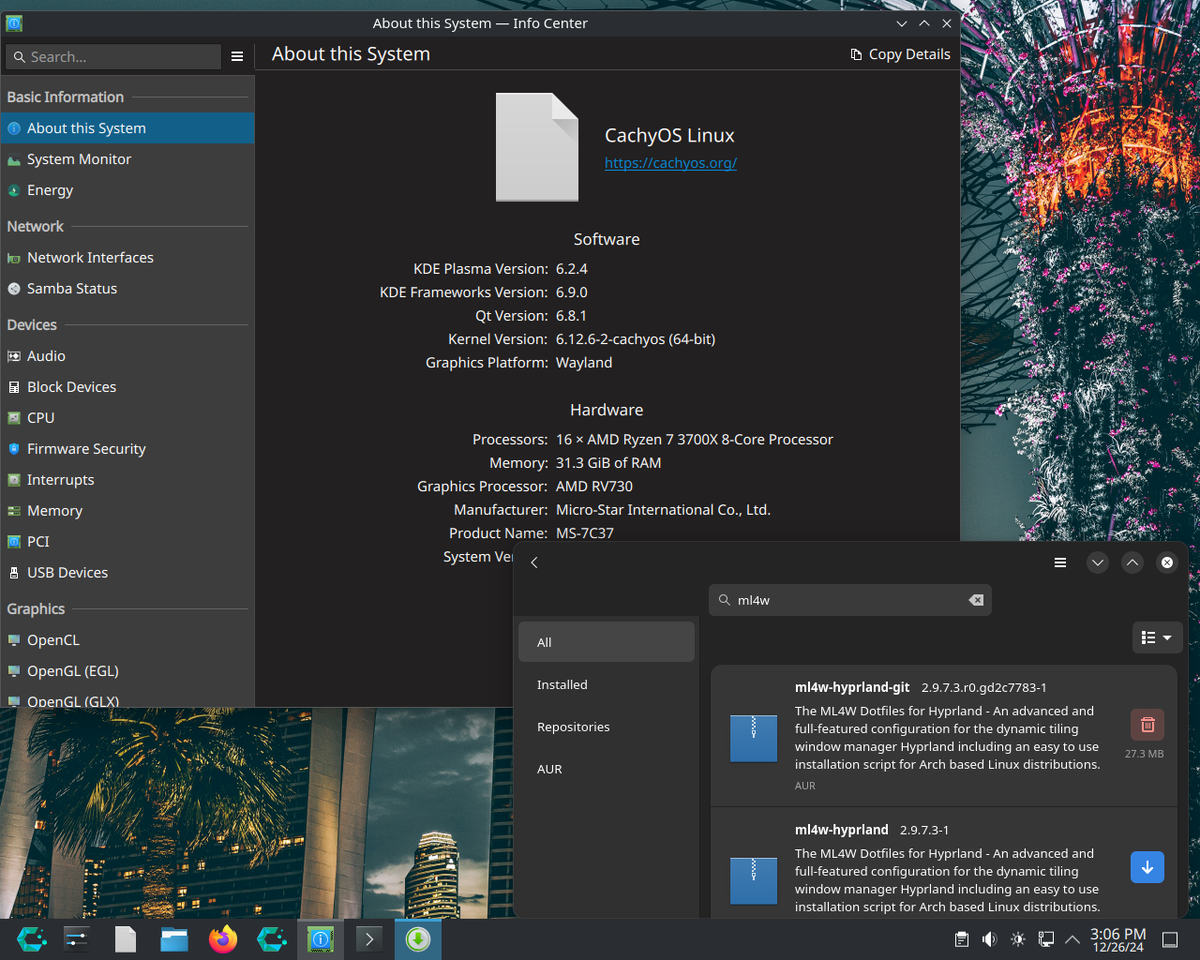Click the USB Devices icon
The height and width of the screenshot is (960, 1200).
pos(14,573)
